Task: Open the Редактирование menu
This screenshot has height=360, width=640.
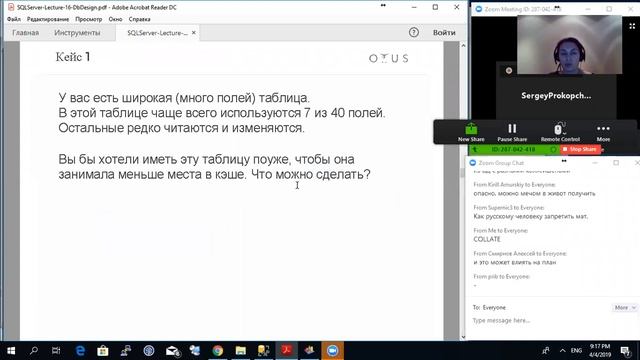Action: click(x=48, y=19)
